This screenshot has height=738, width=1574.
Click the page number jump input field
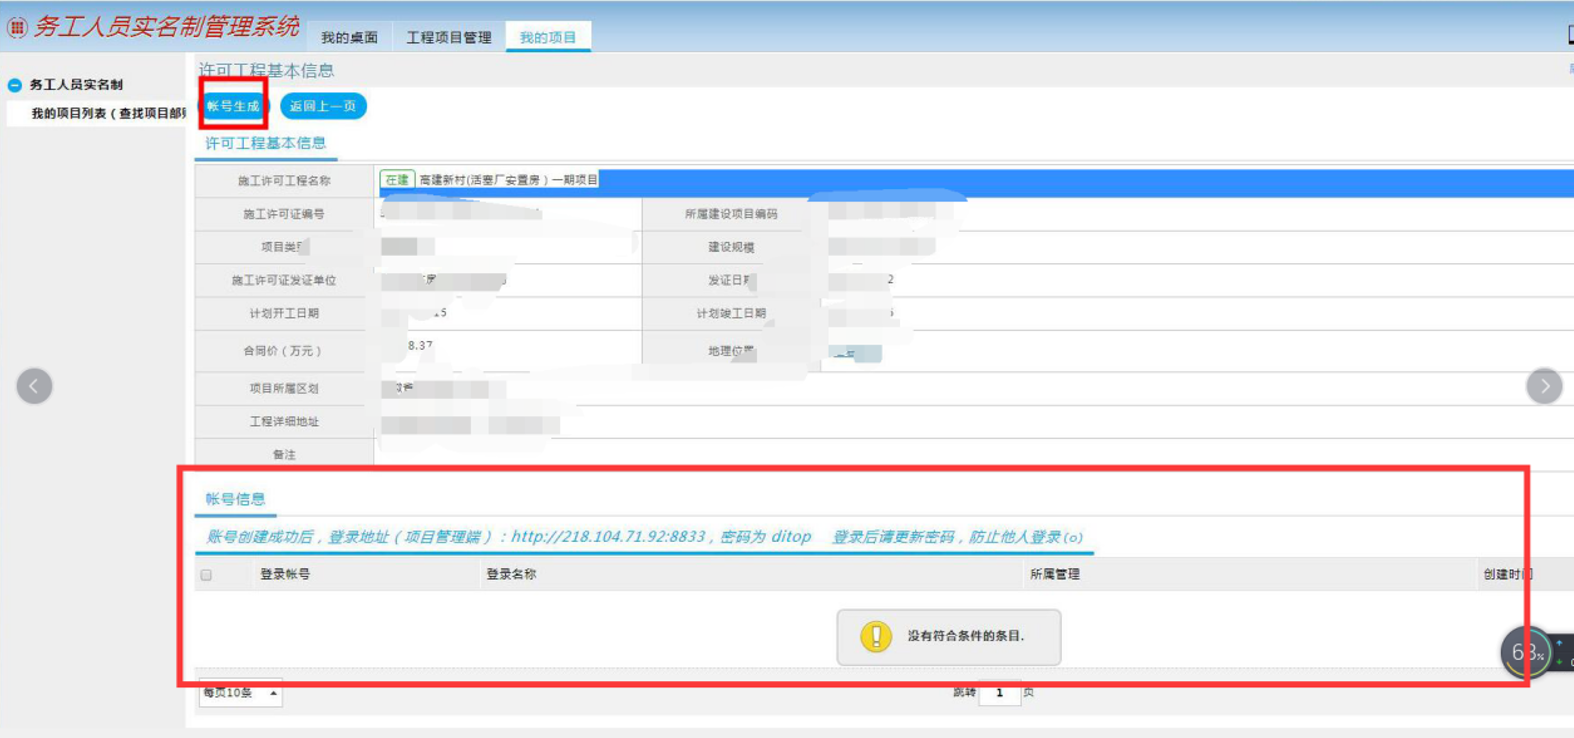coord(999,693)
